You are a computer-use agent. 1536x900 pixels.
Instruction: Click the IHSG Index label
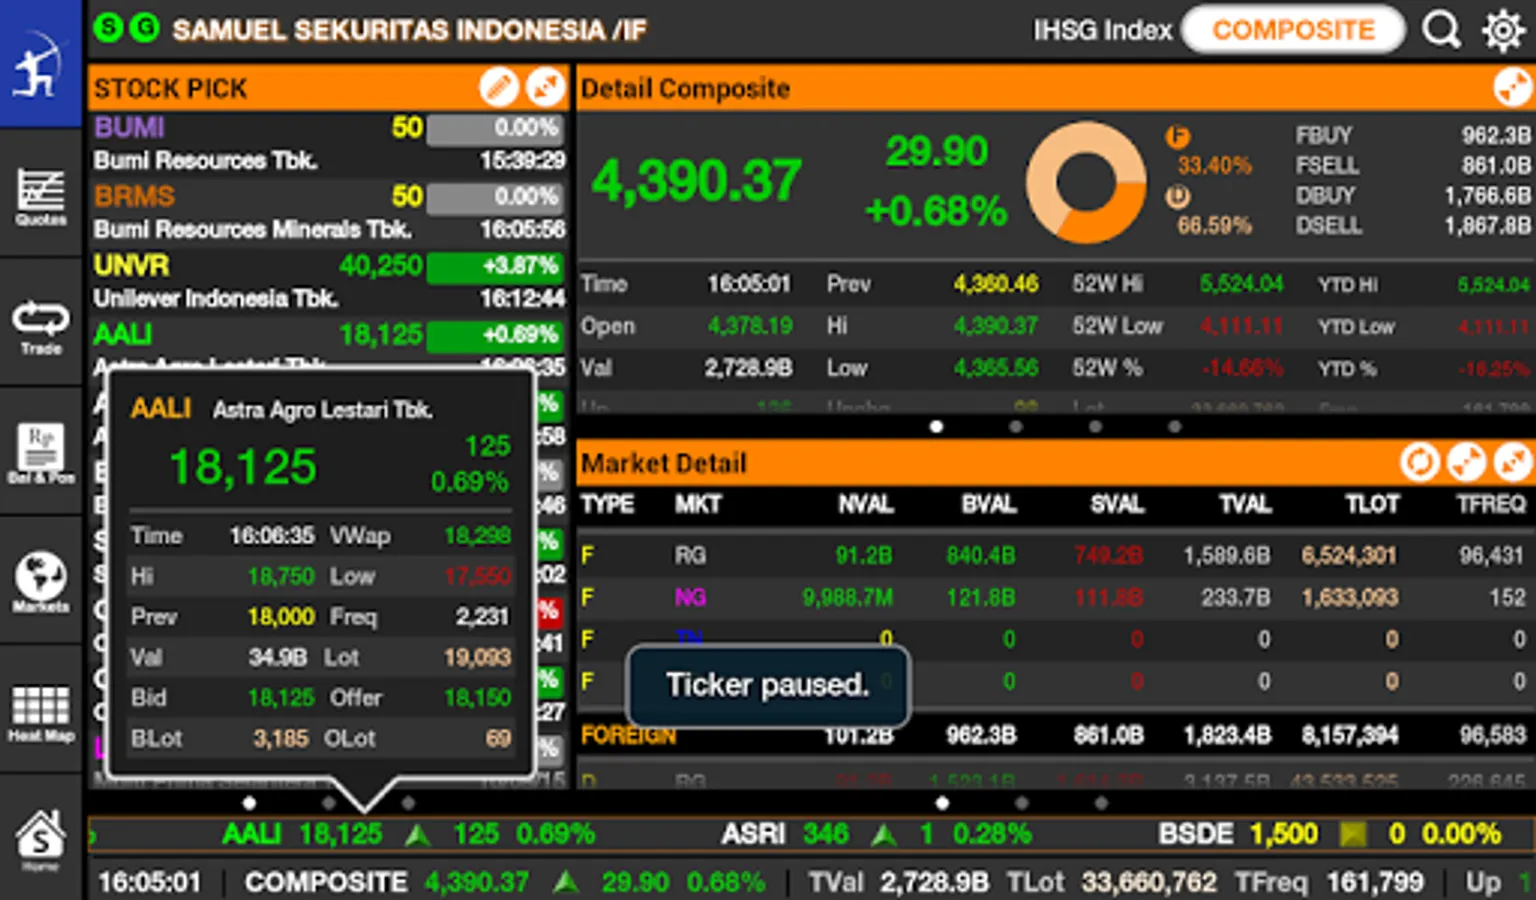click(x=1102, y=31)
